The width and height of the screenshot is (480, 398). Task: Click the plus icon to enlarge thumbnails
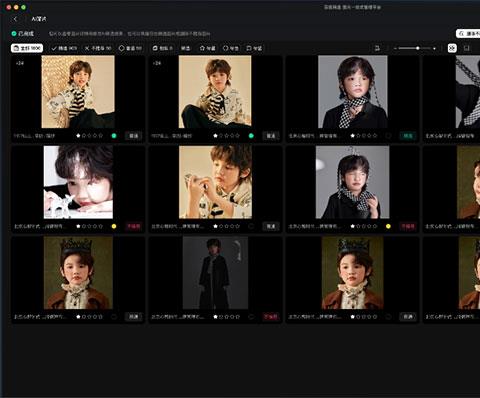pyautogui.click(x=434, y=49)
